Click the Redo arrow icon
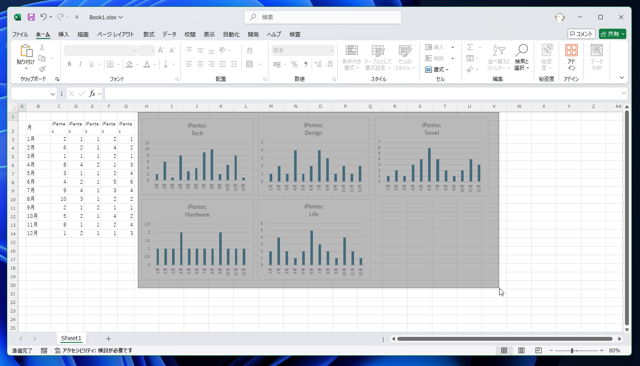This screenshot has height=366, width=640. 60,17
